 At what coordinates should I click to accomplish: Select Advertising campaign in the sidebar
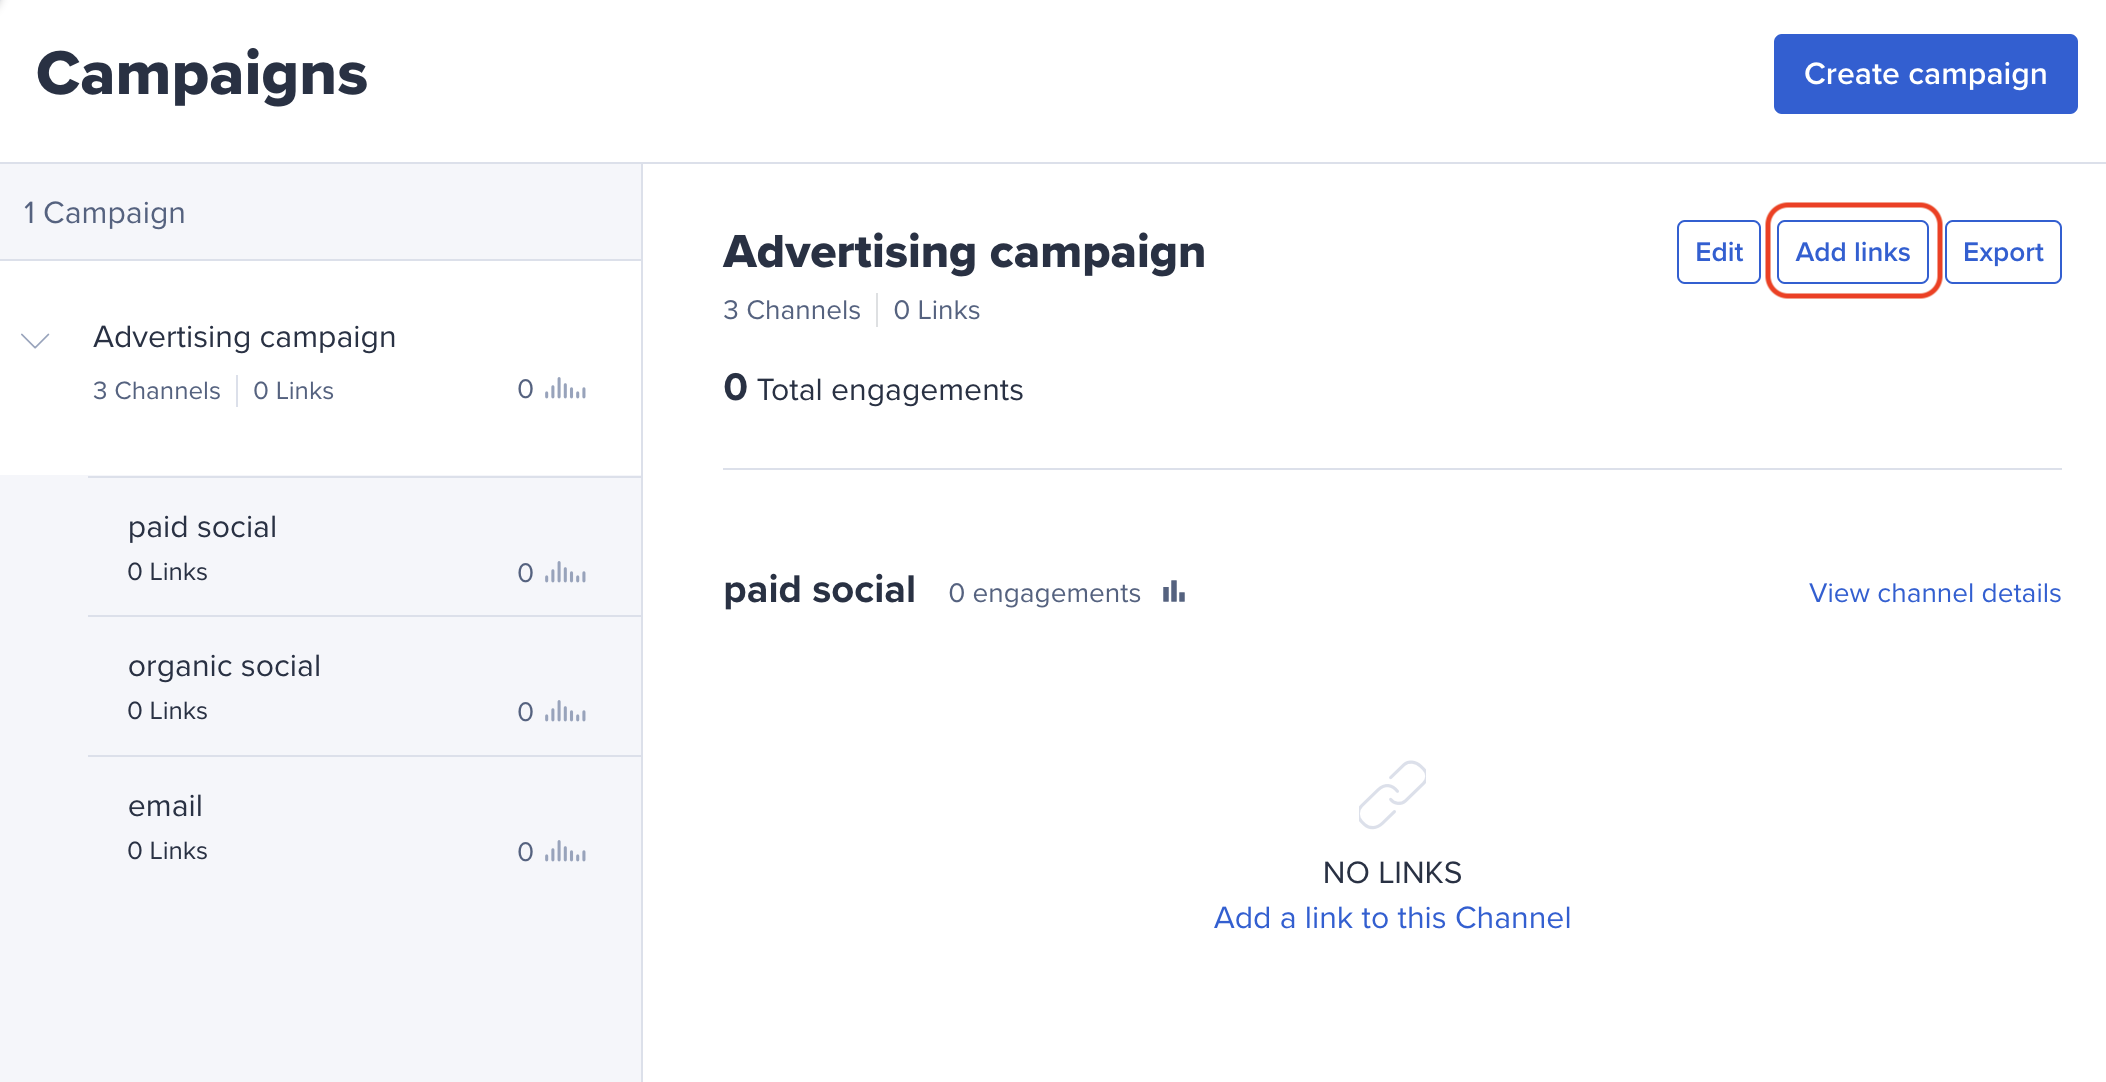point(244,337)
